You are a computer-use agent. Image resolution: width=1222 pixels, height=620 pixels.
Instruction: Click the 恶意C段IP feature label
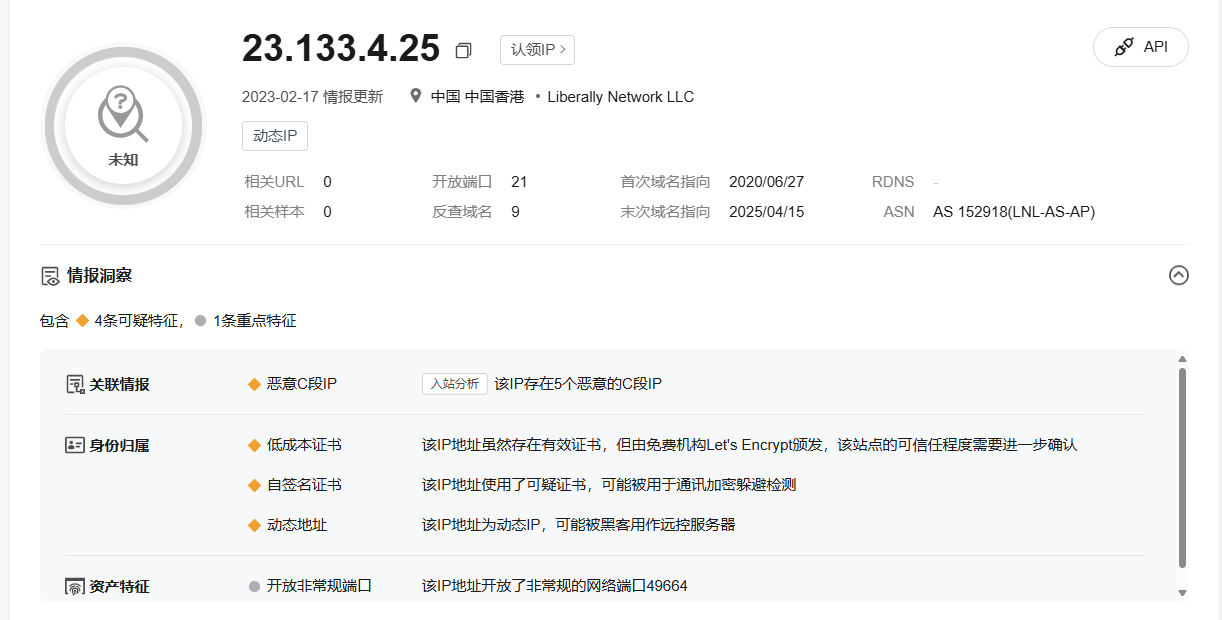302,384
